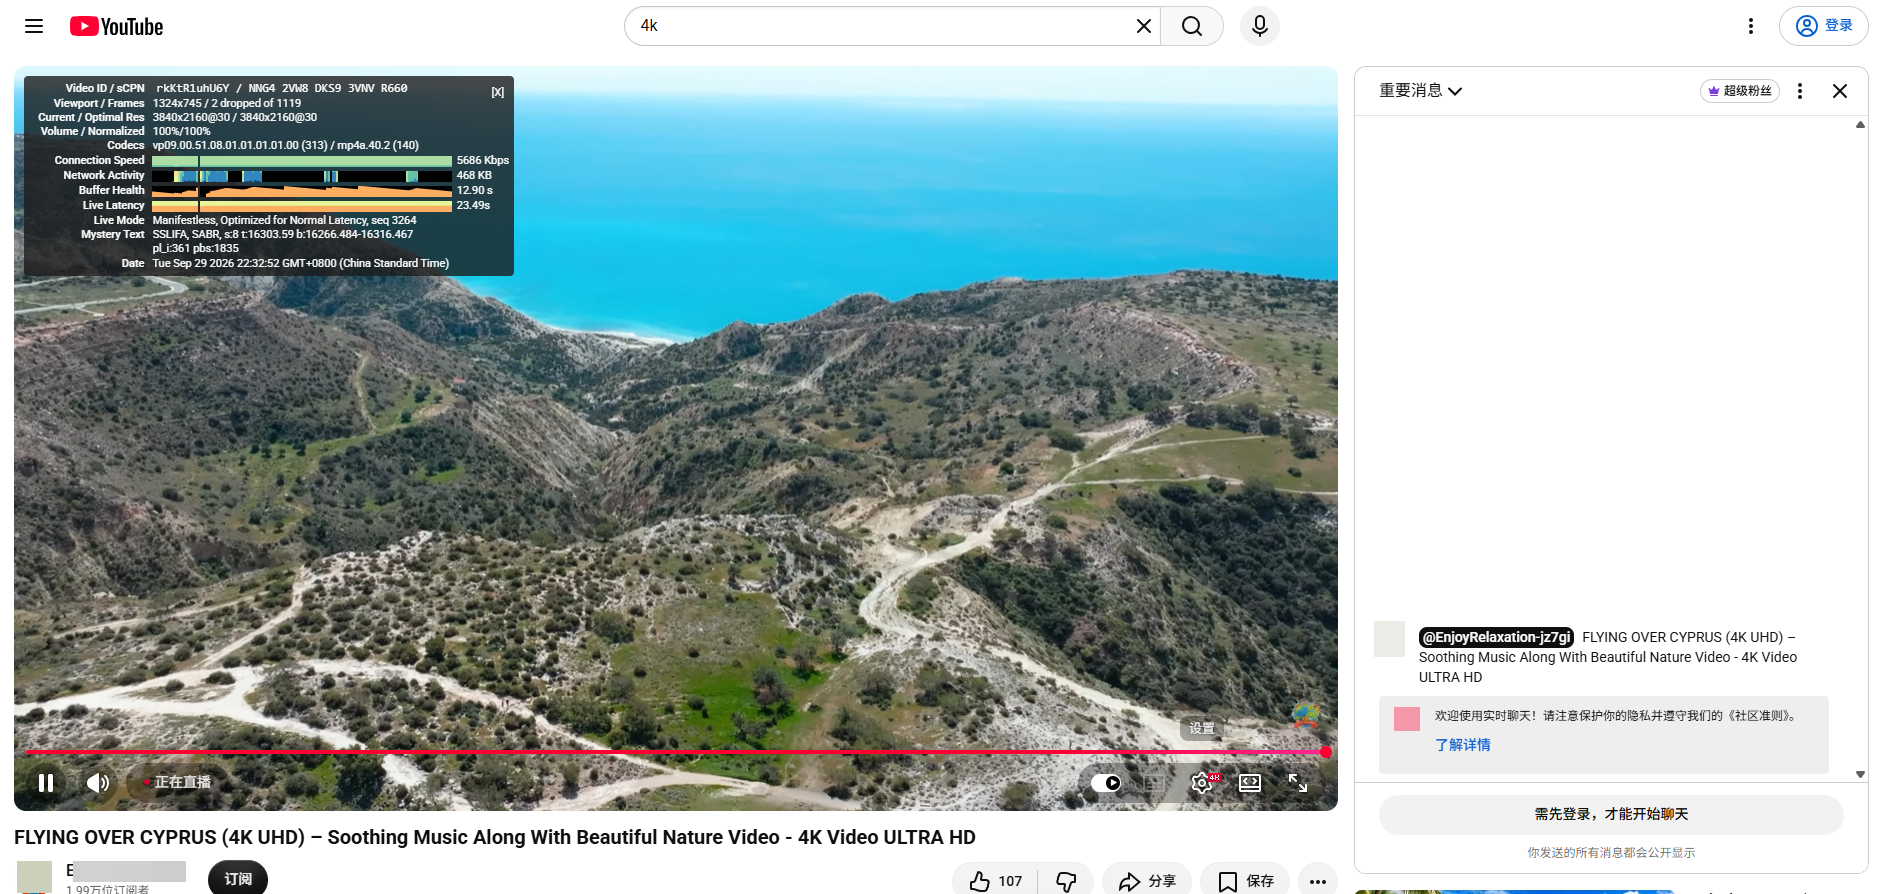
Task: Mute the video volume
Action: tap(98, 783)
